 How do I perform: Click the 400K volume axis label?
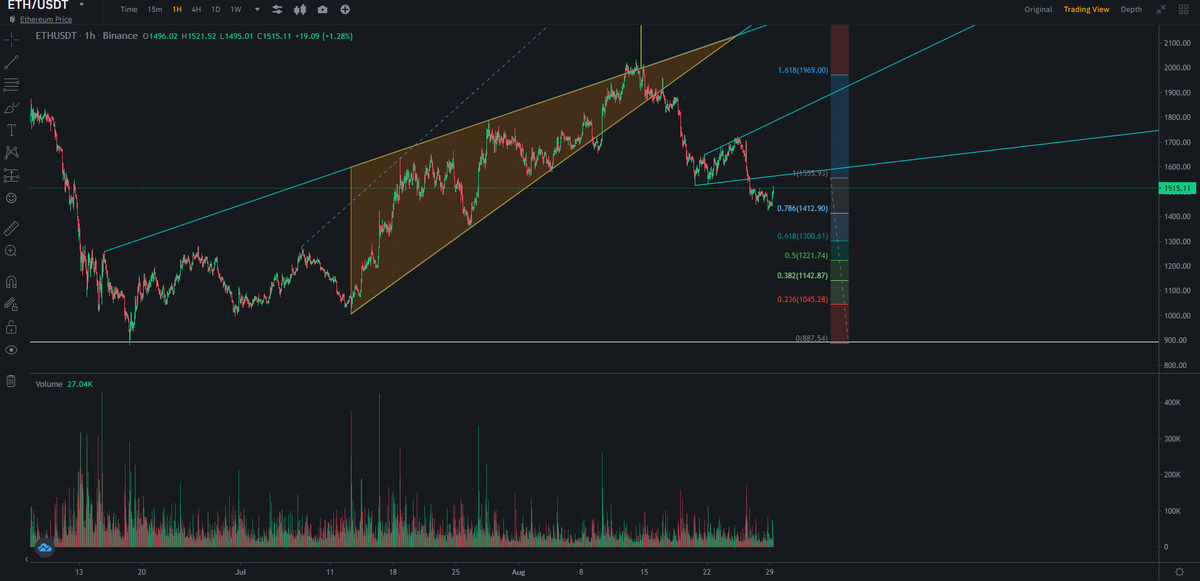1172,402
